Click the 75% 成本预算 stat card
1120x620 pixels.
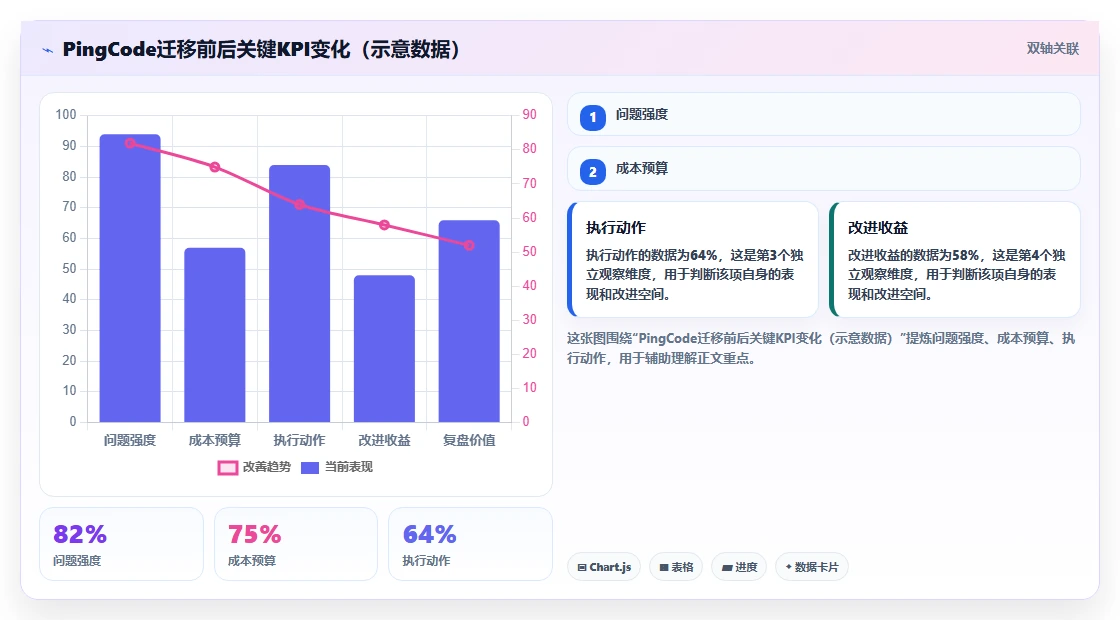(296, 544)
